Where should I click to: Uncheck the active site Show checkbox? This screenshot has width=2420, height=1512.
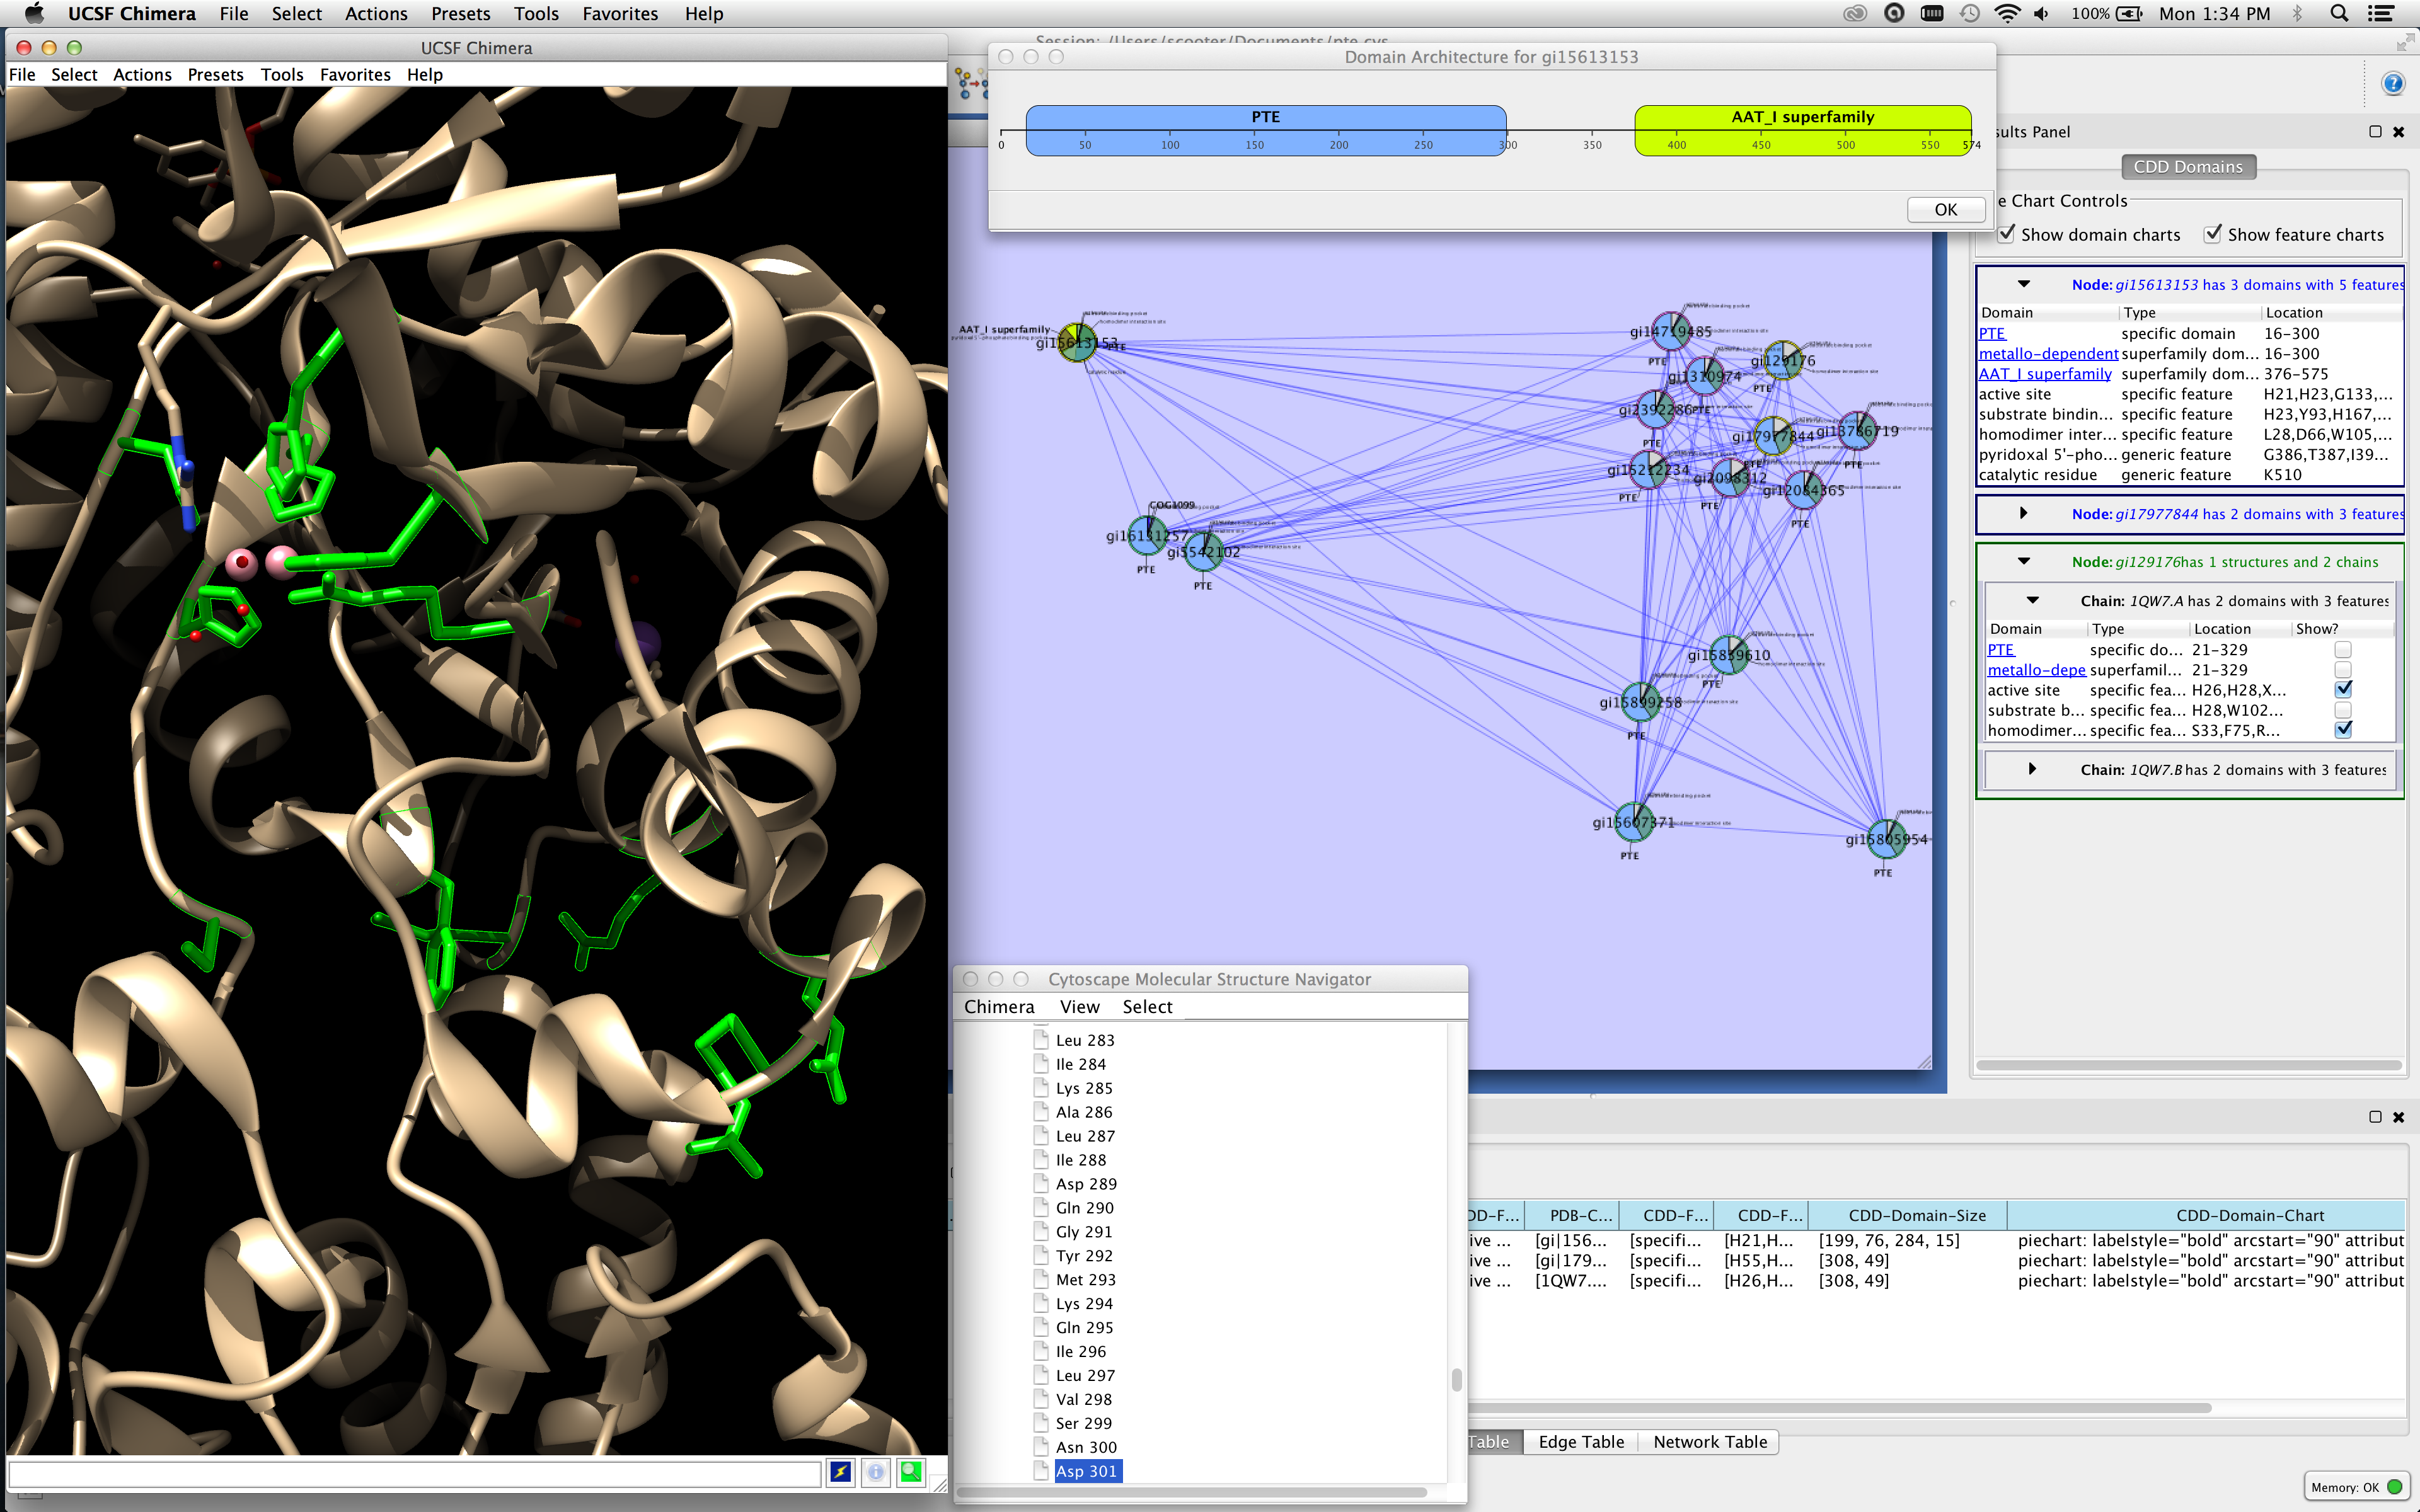pos(2343,690)
